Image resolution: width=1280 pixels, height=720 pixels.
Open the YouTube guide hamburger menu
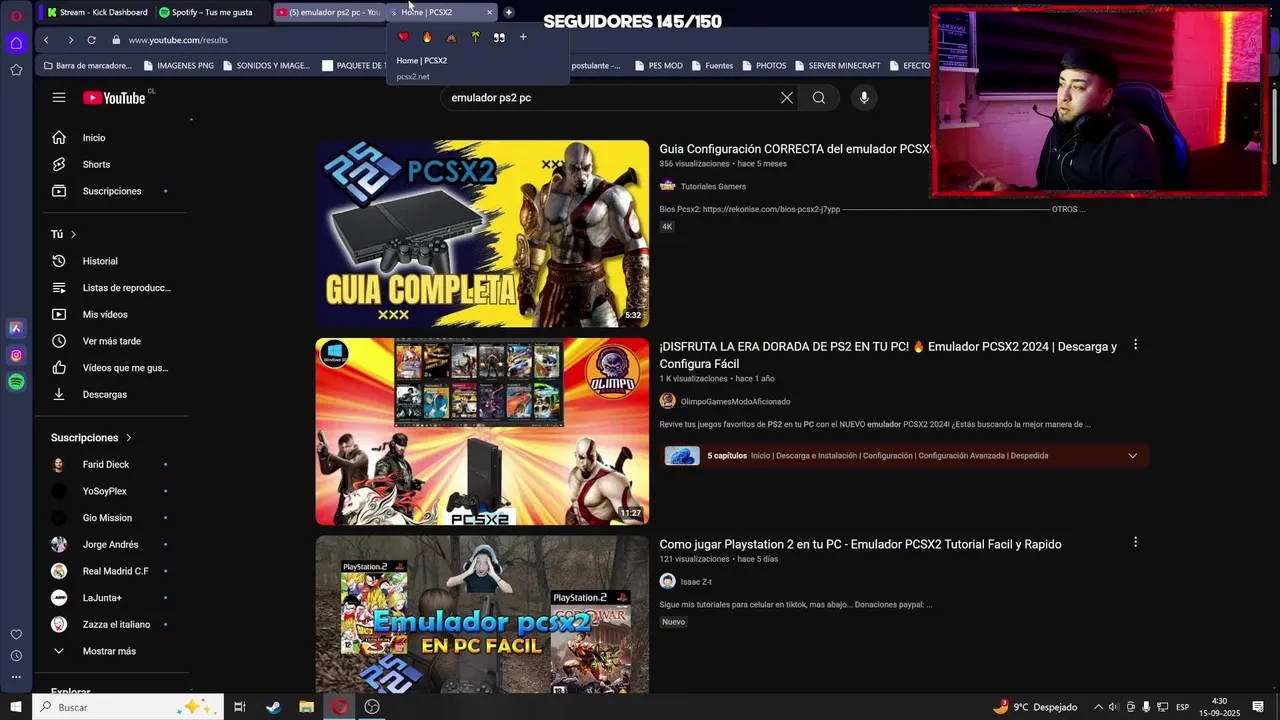[59, 97]
